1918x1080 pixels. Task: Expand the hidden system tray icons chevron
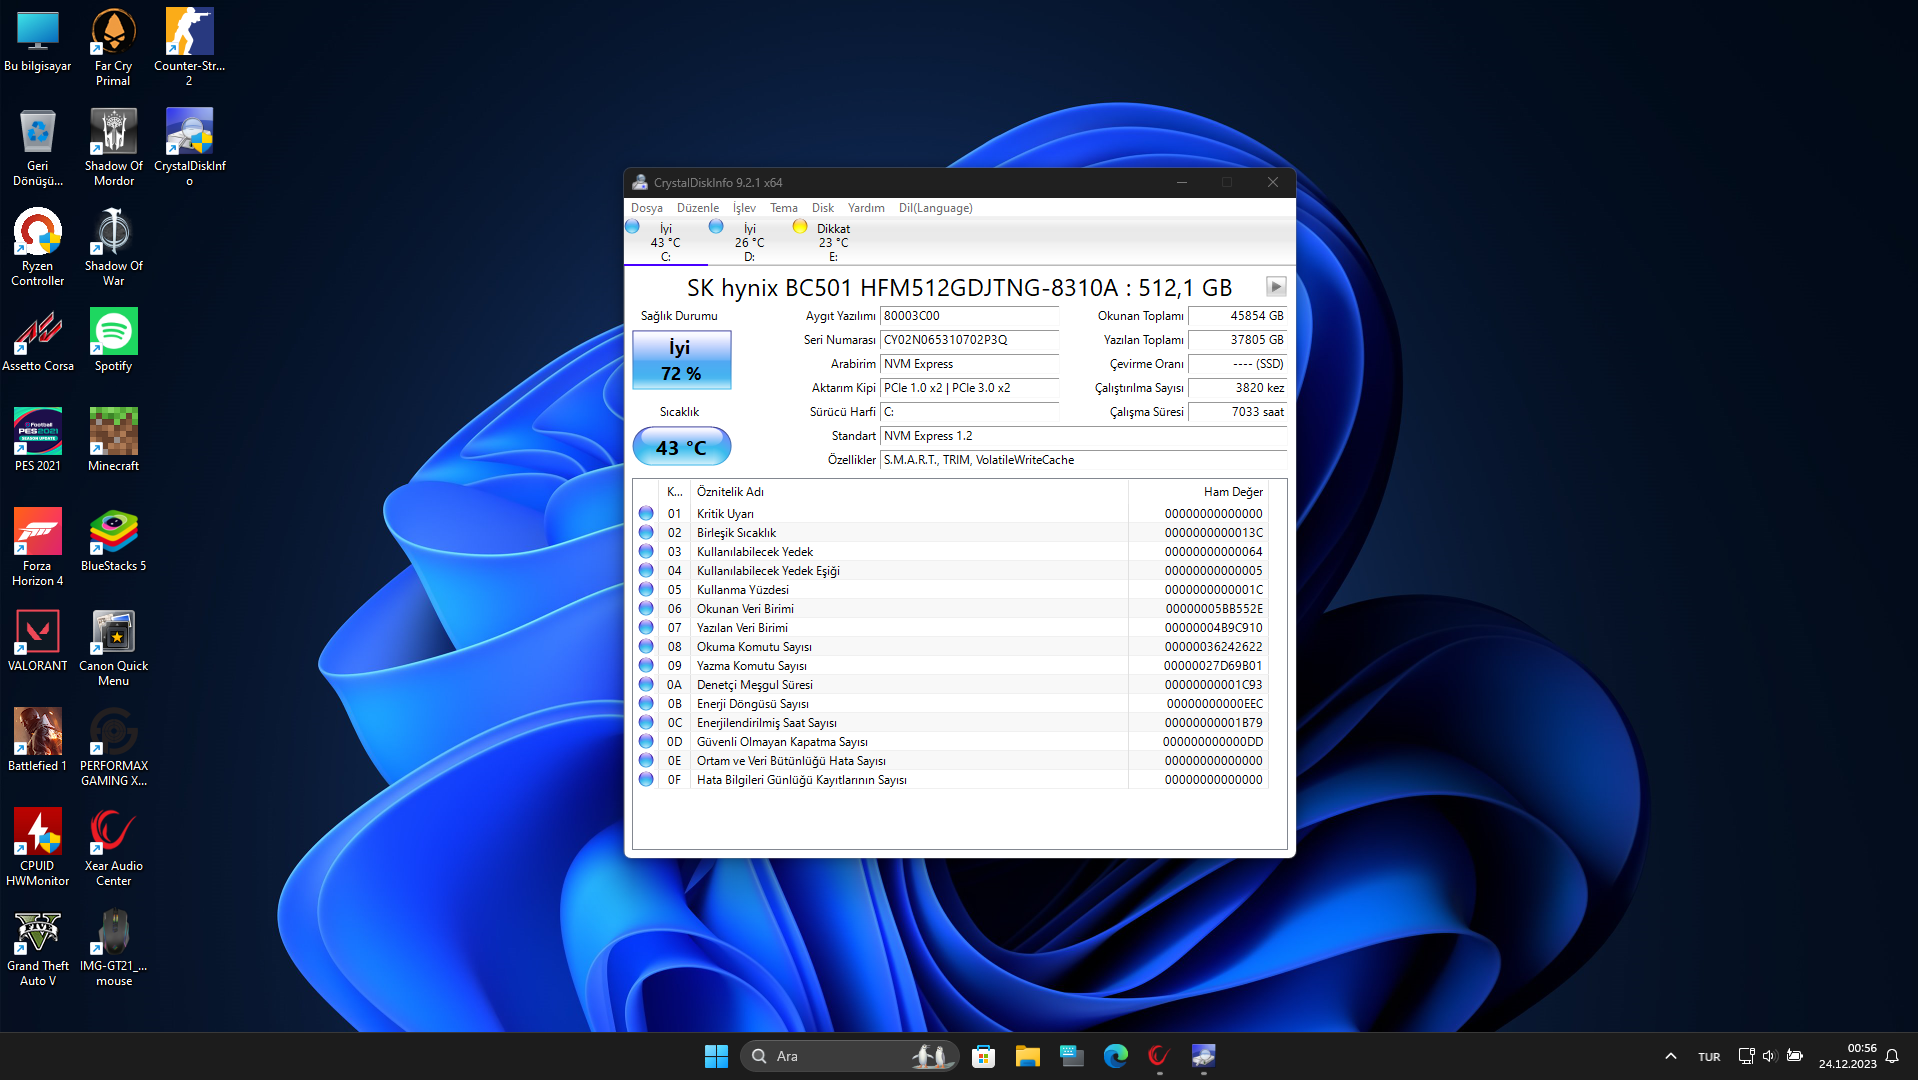tap(1670, 1056)
